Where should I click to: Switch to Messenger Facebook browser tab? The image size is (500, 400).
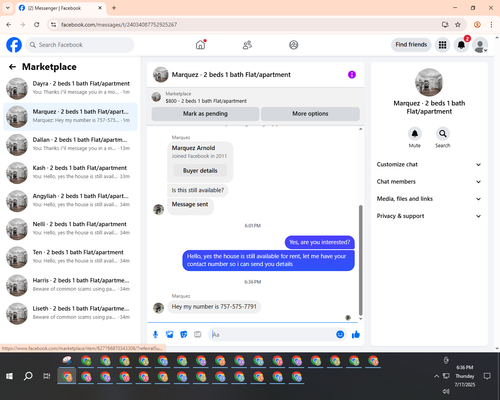[x=60, y=8]
